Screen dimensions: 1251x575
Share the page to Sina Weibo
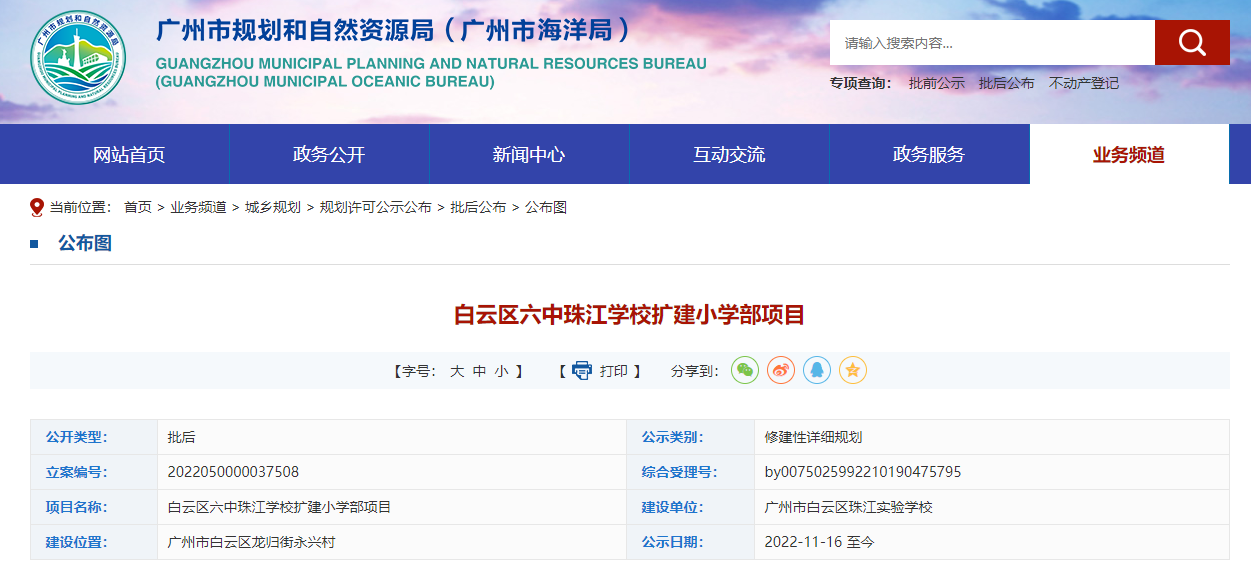[781, 370]
